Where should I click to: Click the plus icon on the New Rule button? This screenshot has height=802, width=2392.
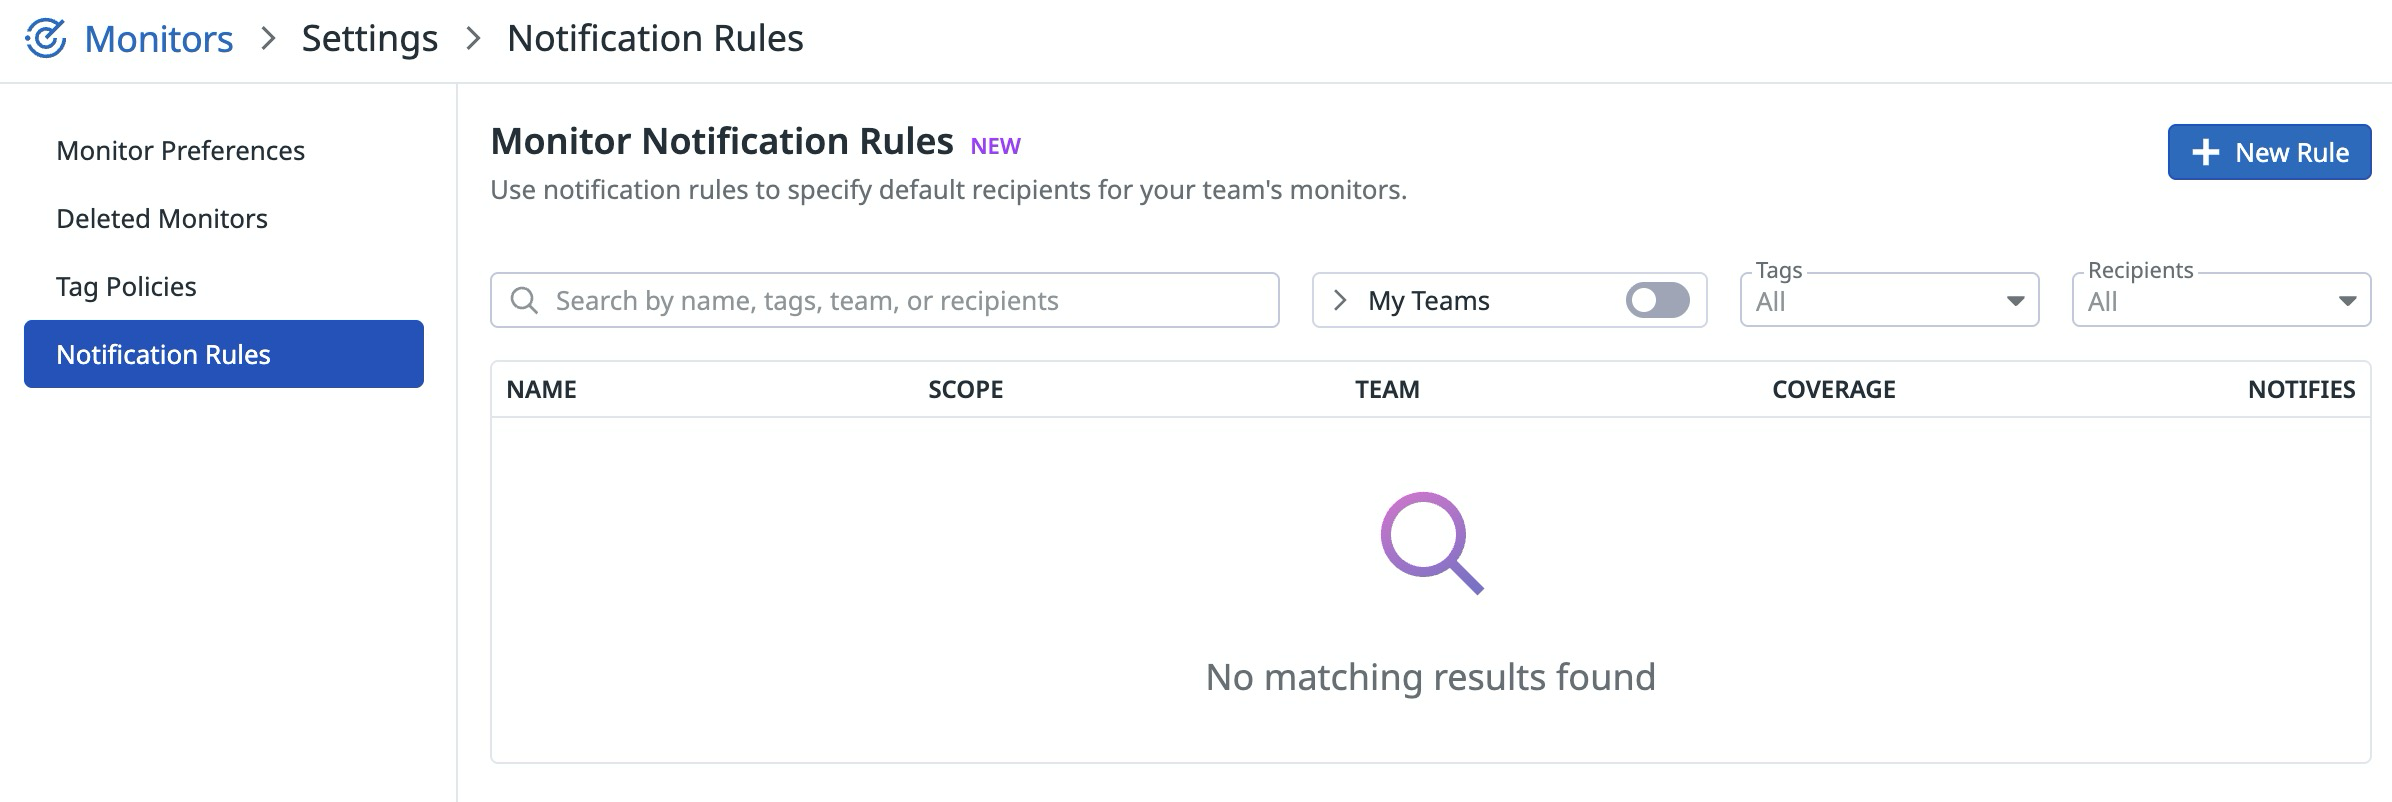2203,152
